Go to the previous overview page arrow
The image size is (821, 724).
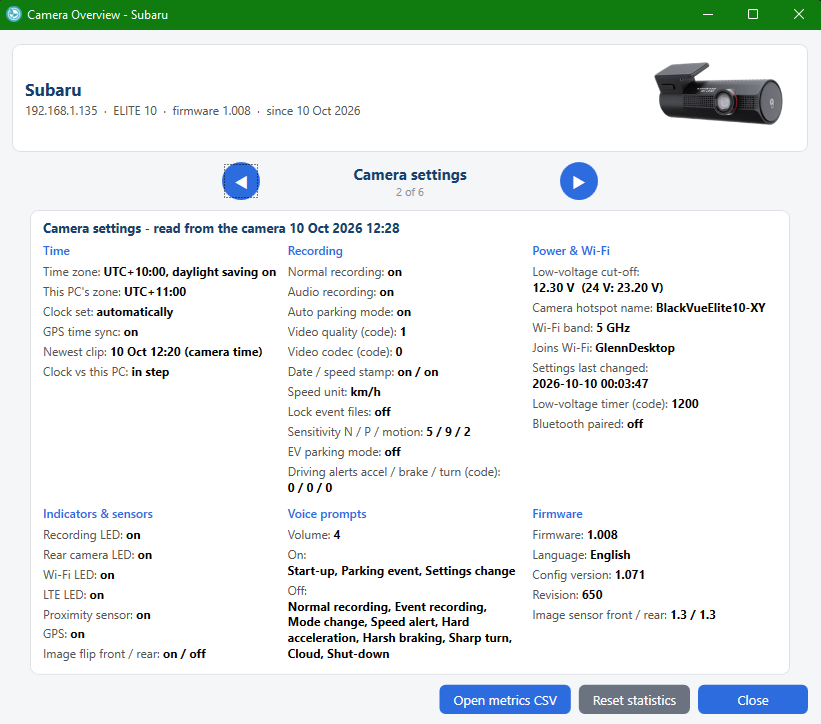(241, 181)
